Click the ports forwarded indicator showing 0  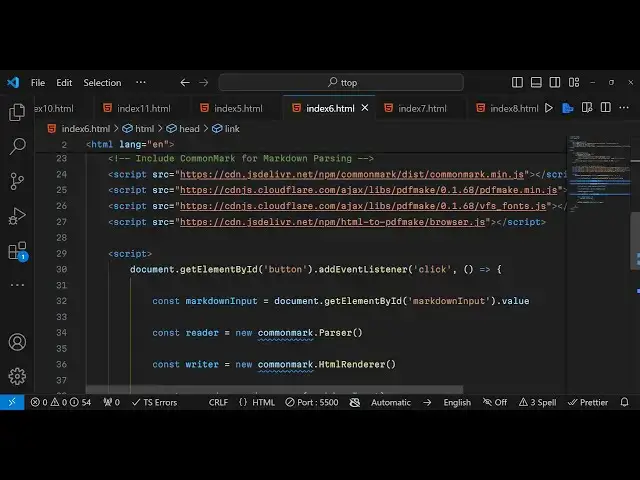pyautogui.click(x=111, y=402)
